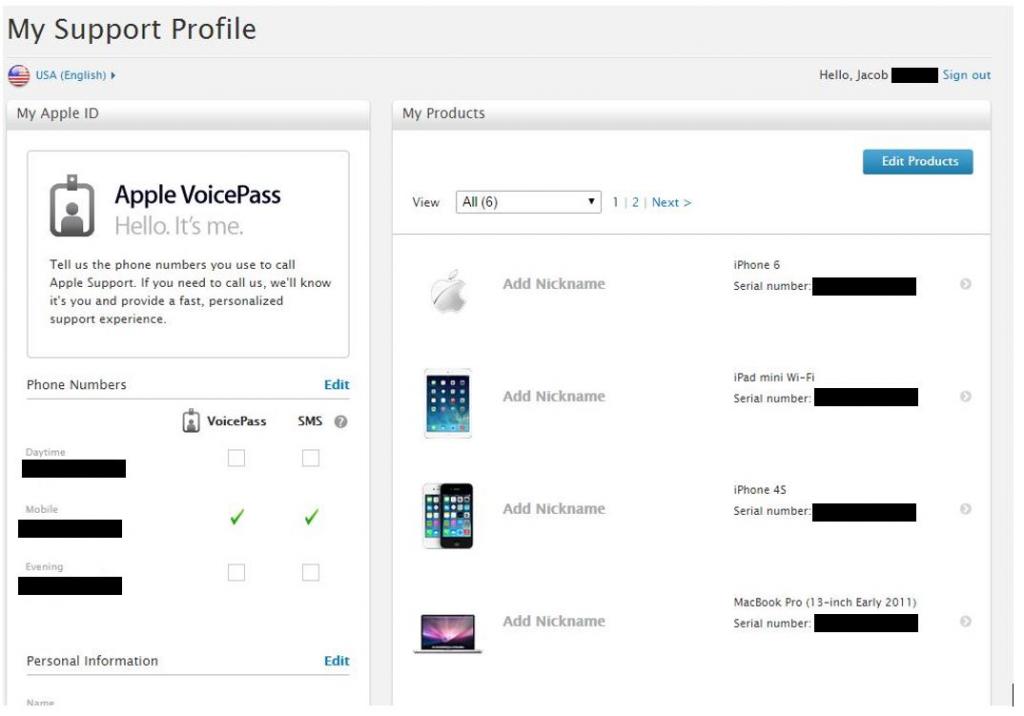The width and height of the screenshot is (1024, 716).
Task: Click the Hello, Jacob greeting text
Action: [x=854, y=75]
